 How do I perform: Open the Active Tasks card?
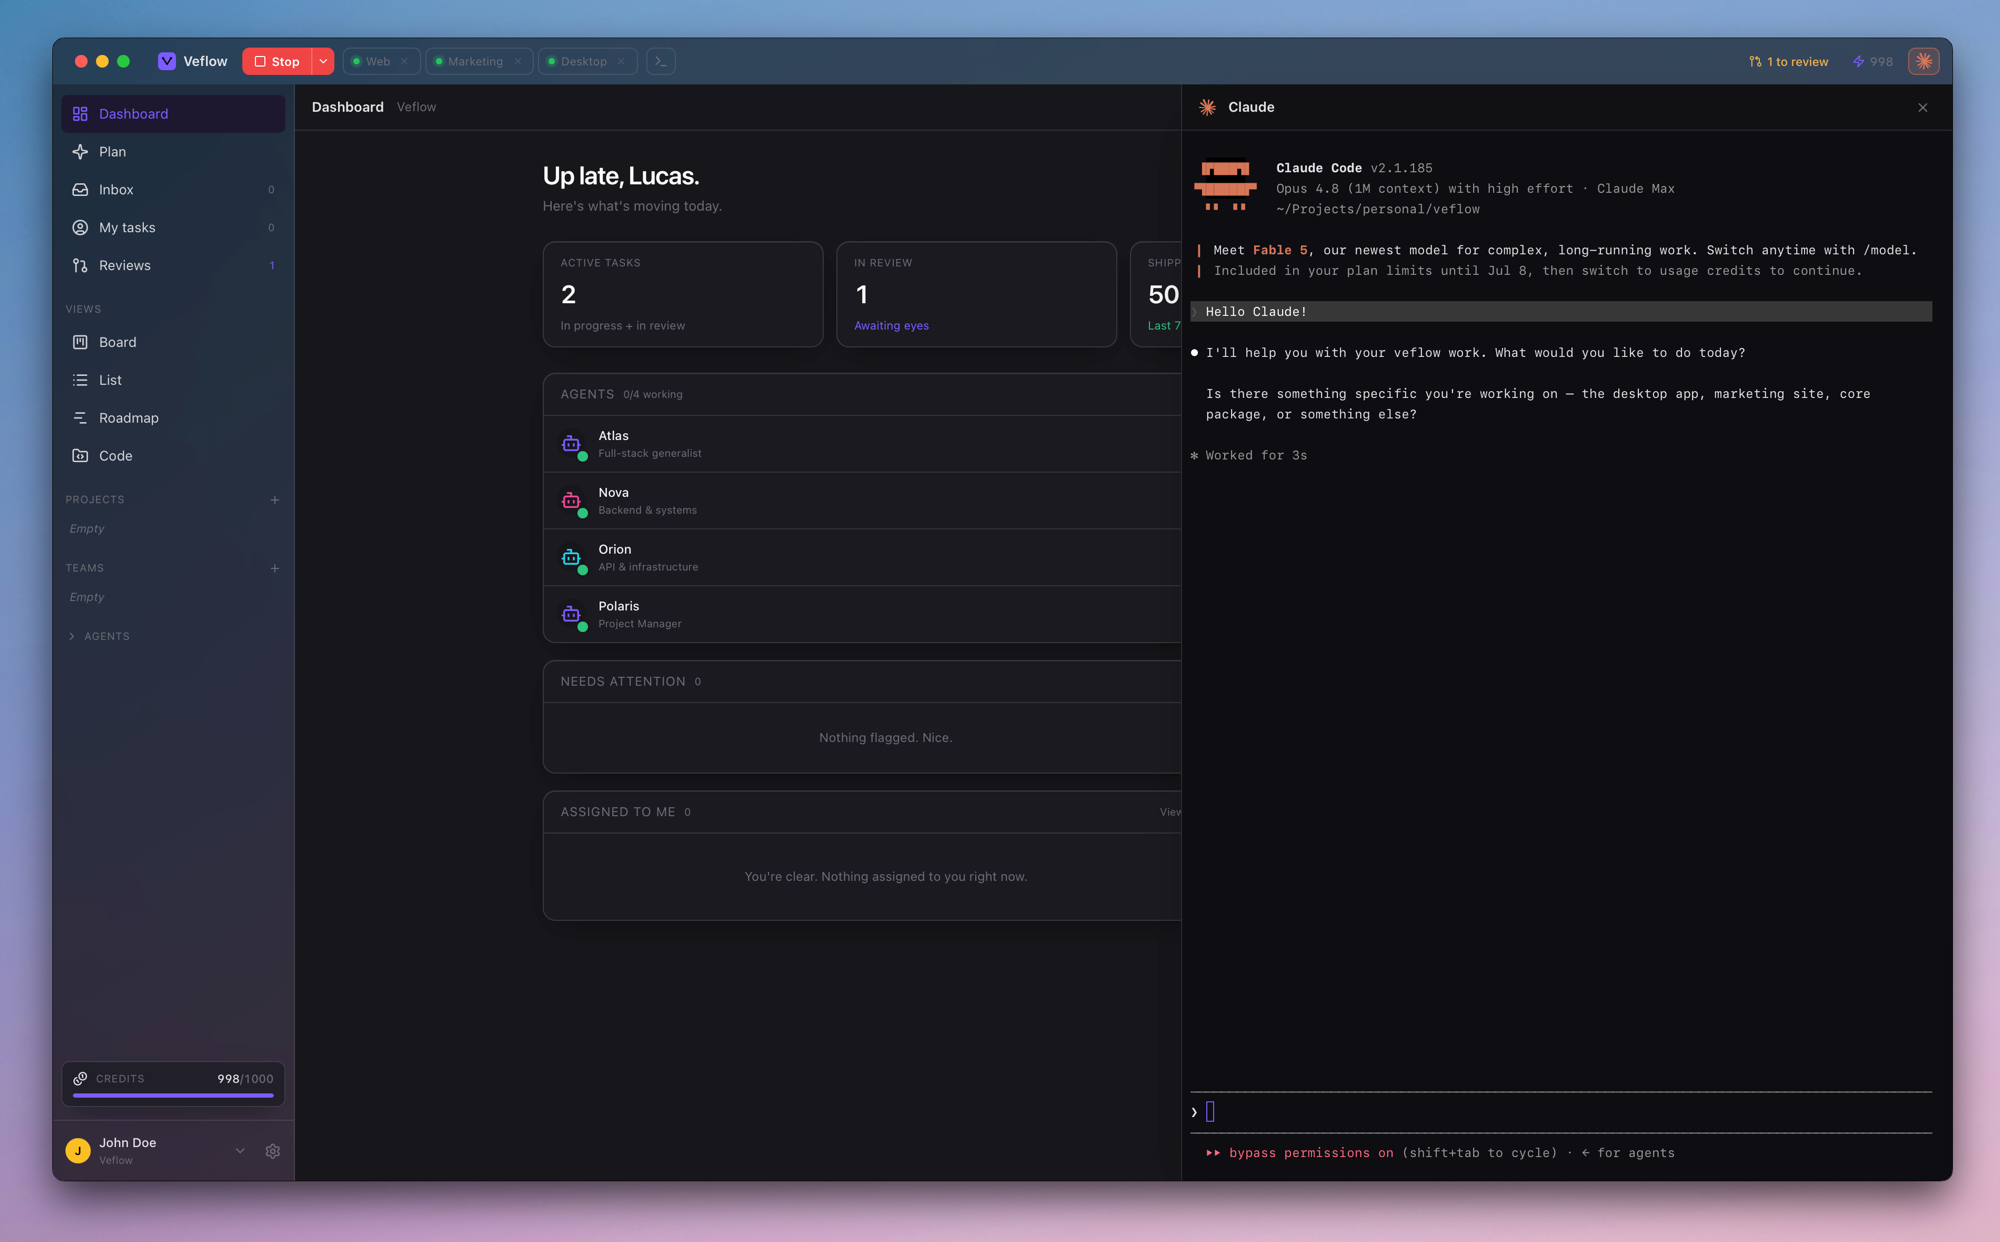coord(683,294)
